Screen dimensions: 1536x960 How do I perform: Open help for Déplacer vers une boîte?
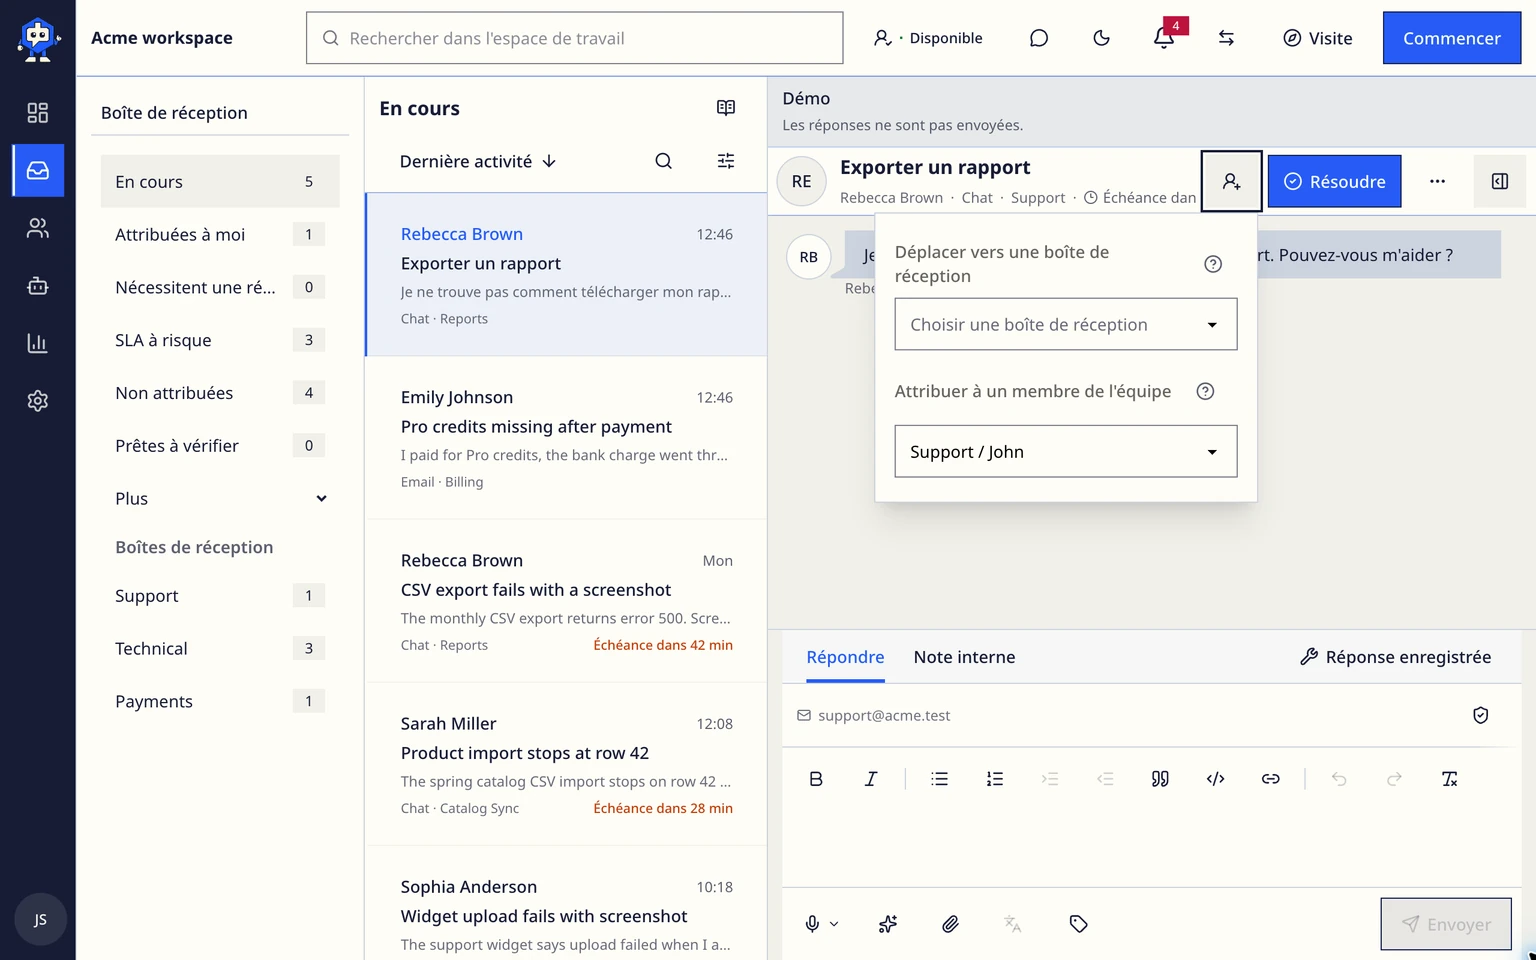1213,264
